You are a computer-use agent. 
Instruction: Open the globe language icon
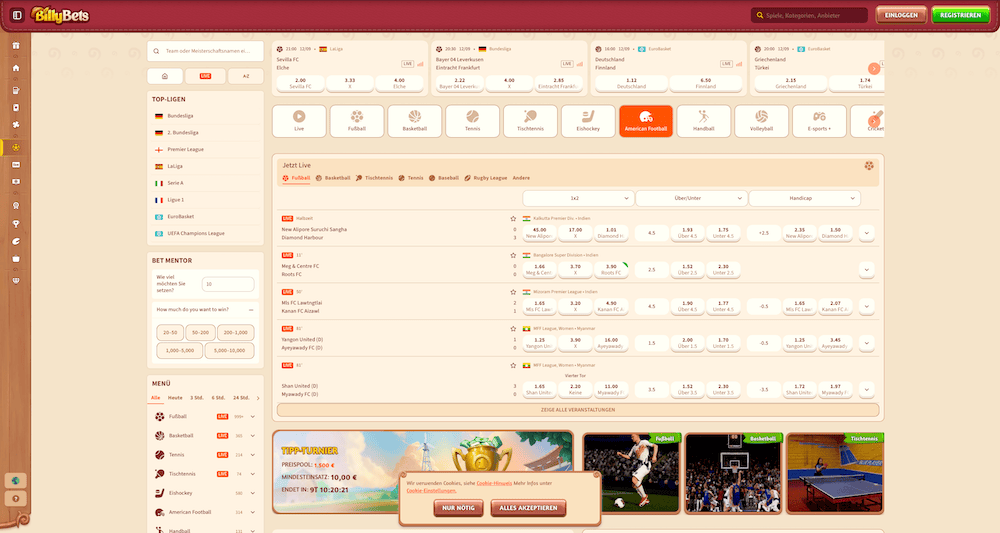(16, 480)
